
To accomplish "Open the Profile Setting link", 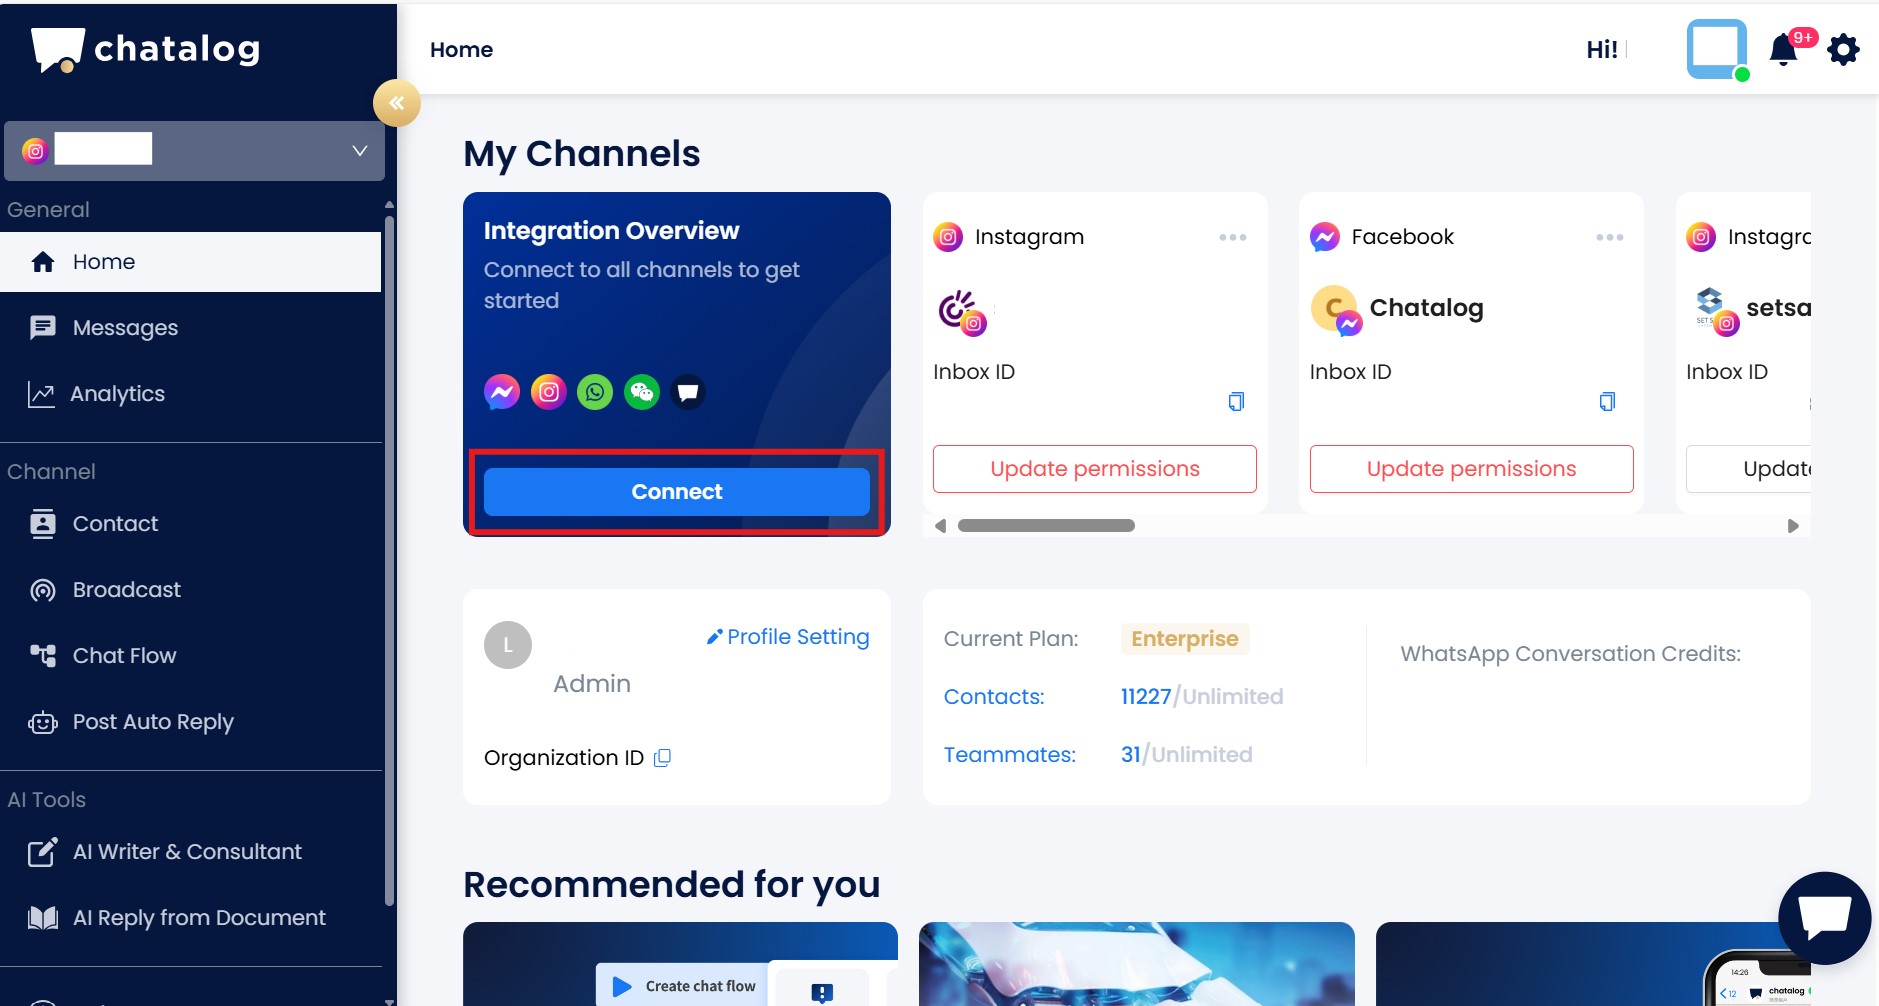I will 788,637.
